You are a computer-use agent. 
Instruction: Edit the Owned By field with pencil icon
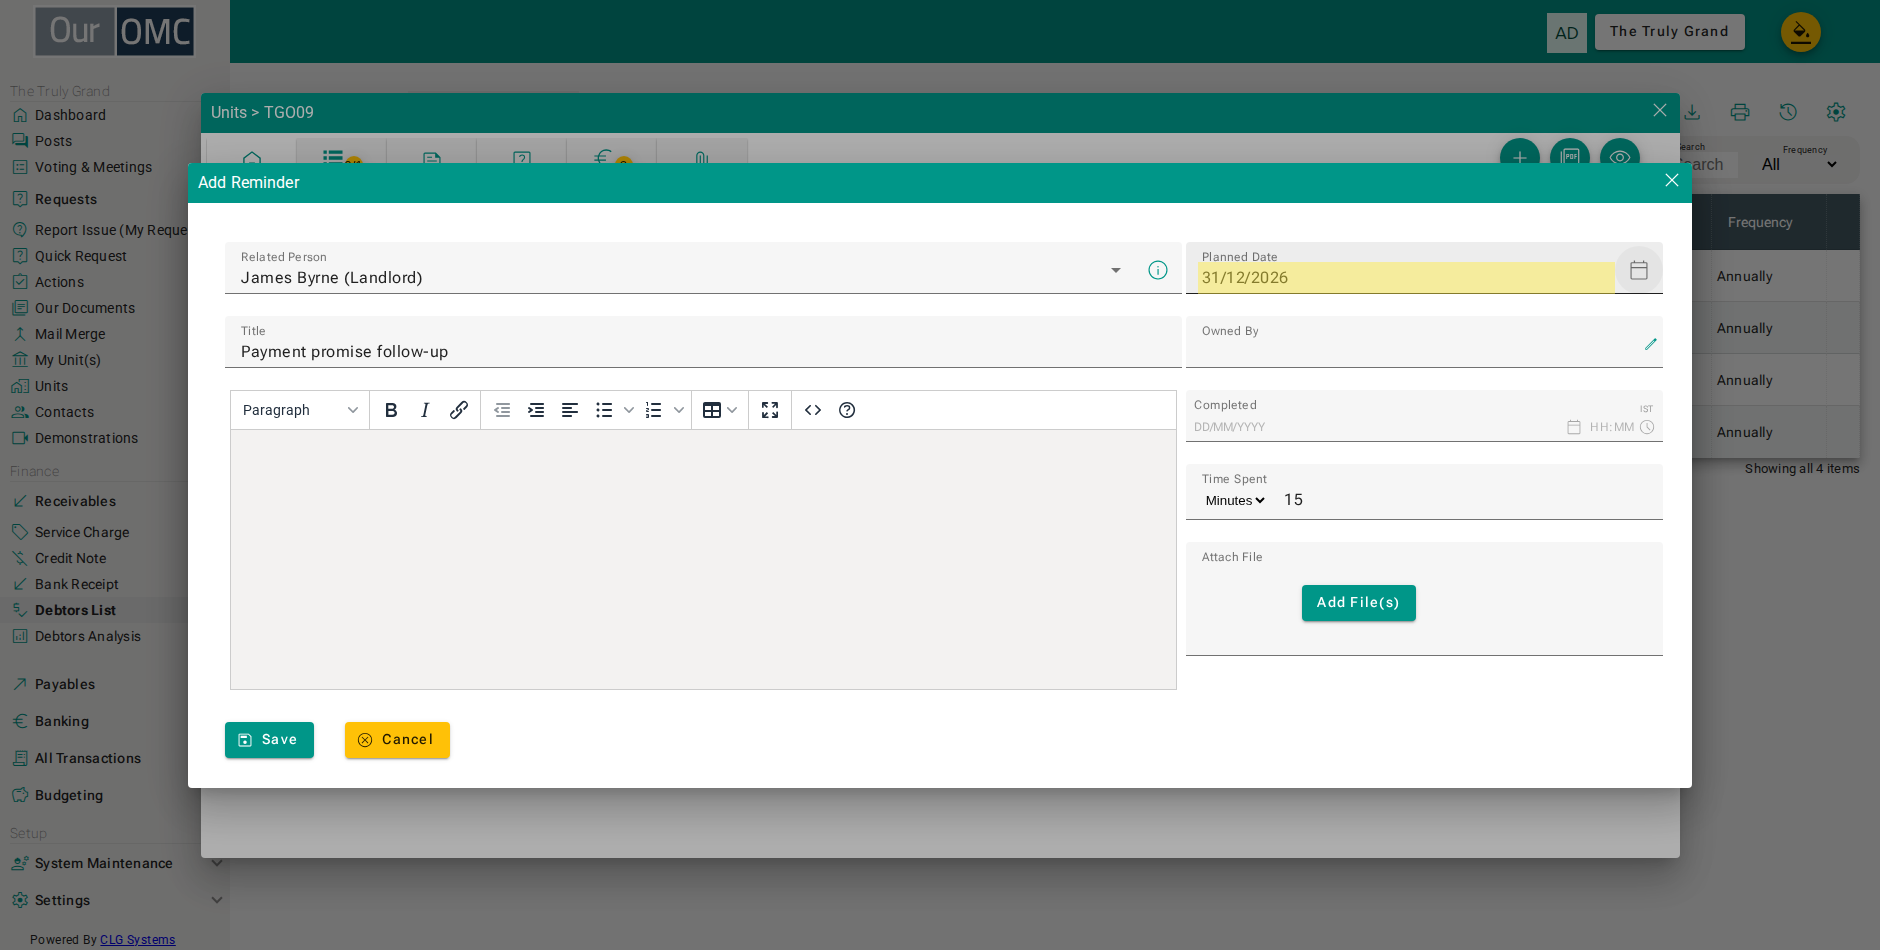(x=1651, y=344)
